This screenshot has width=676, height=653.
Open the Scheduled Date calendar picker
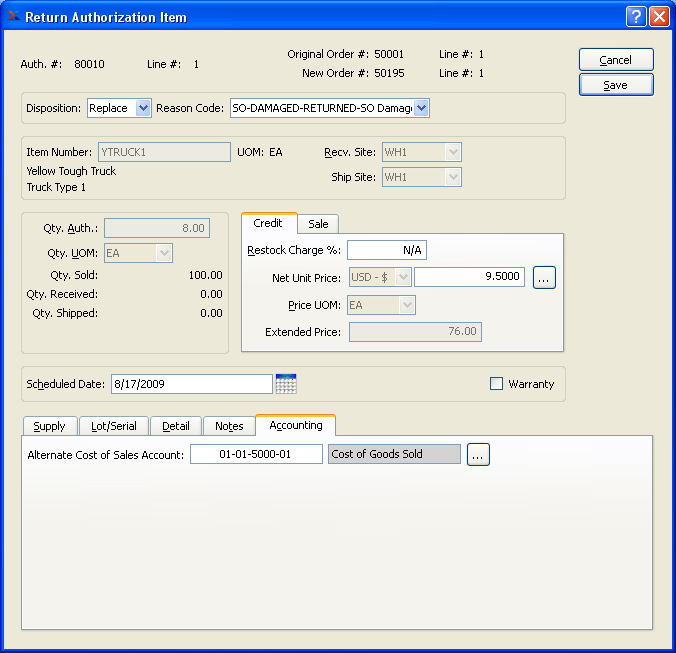click(286, 384)
